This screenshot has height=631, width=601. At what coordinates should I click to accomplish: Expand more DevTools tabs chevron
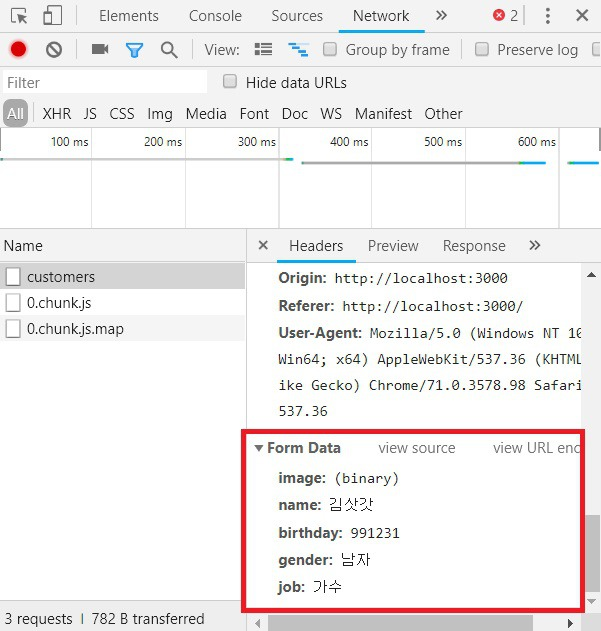pos(441,15)
